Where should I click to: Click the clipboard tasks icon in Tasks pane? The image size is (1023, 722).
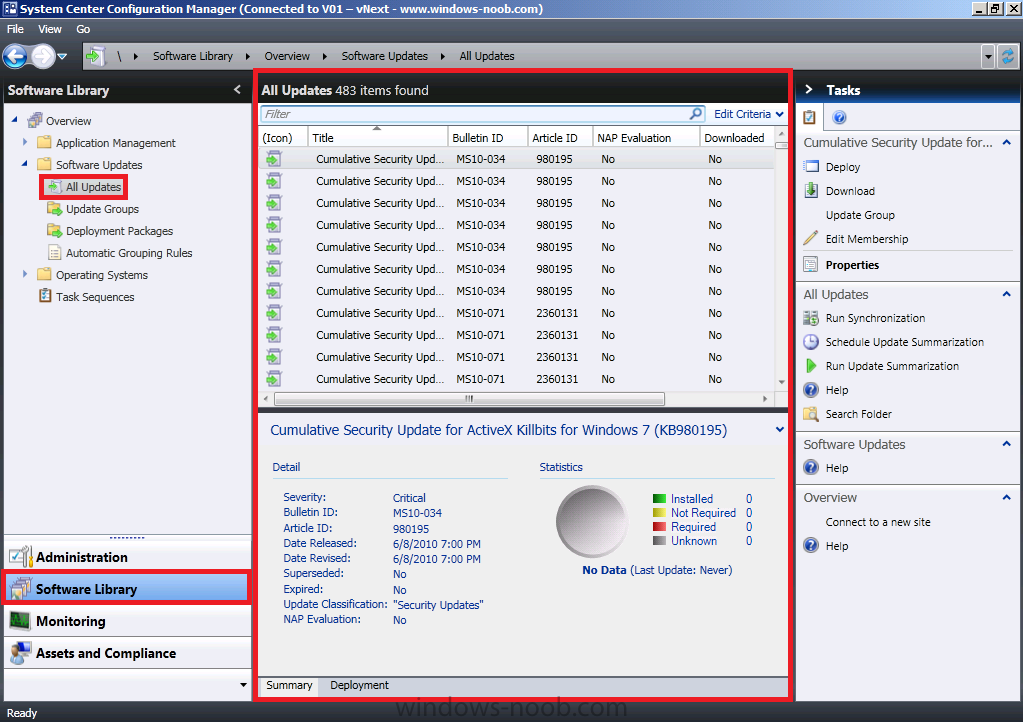pyautogui.click(x=810, y=117)
